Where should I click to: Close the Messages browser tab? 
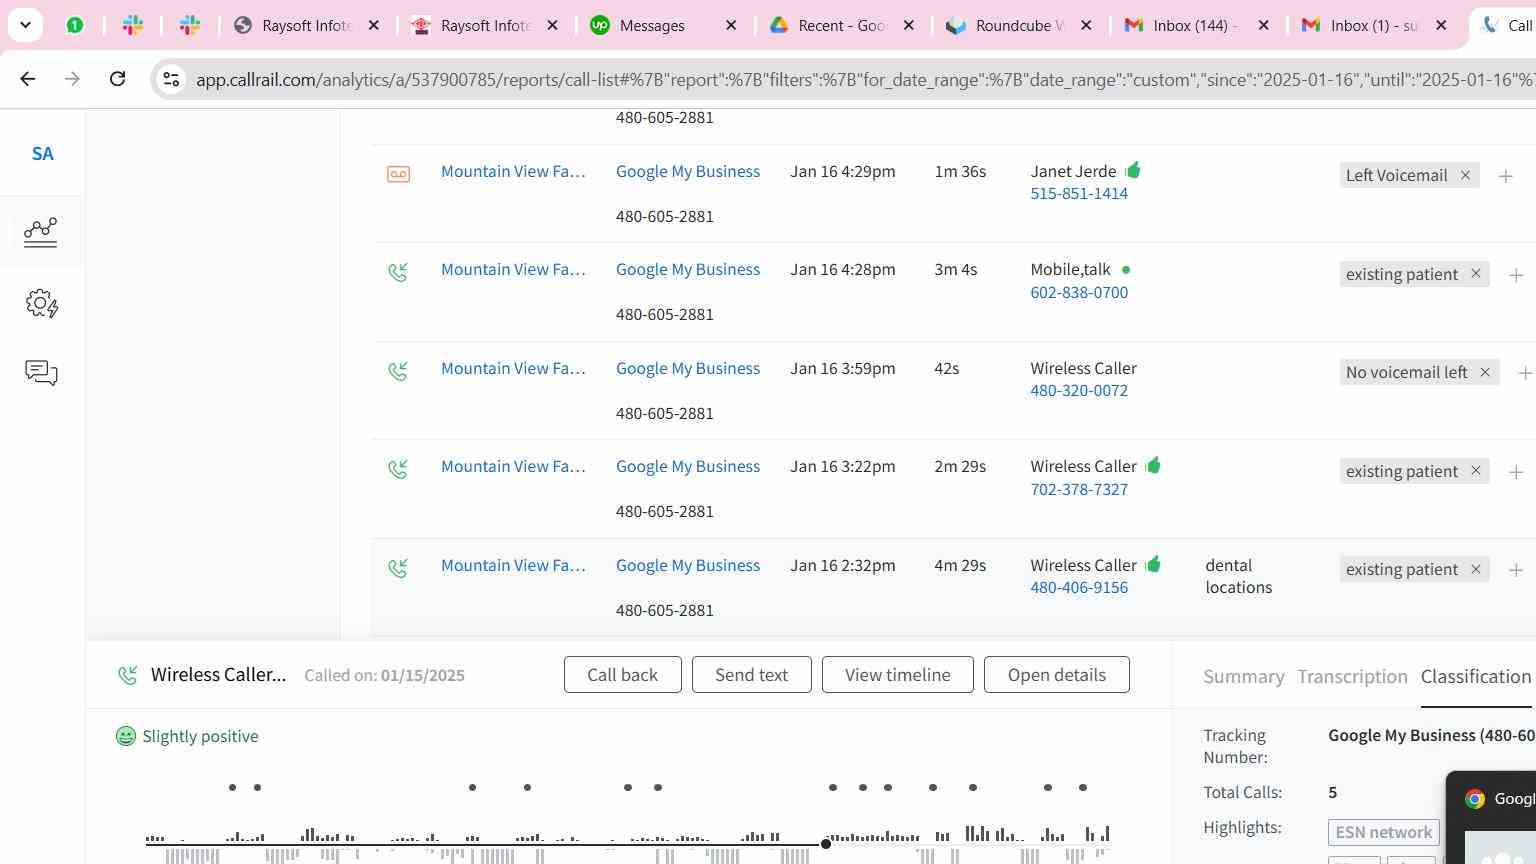[x=731, y=26]
